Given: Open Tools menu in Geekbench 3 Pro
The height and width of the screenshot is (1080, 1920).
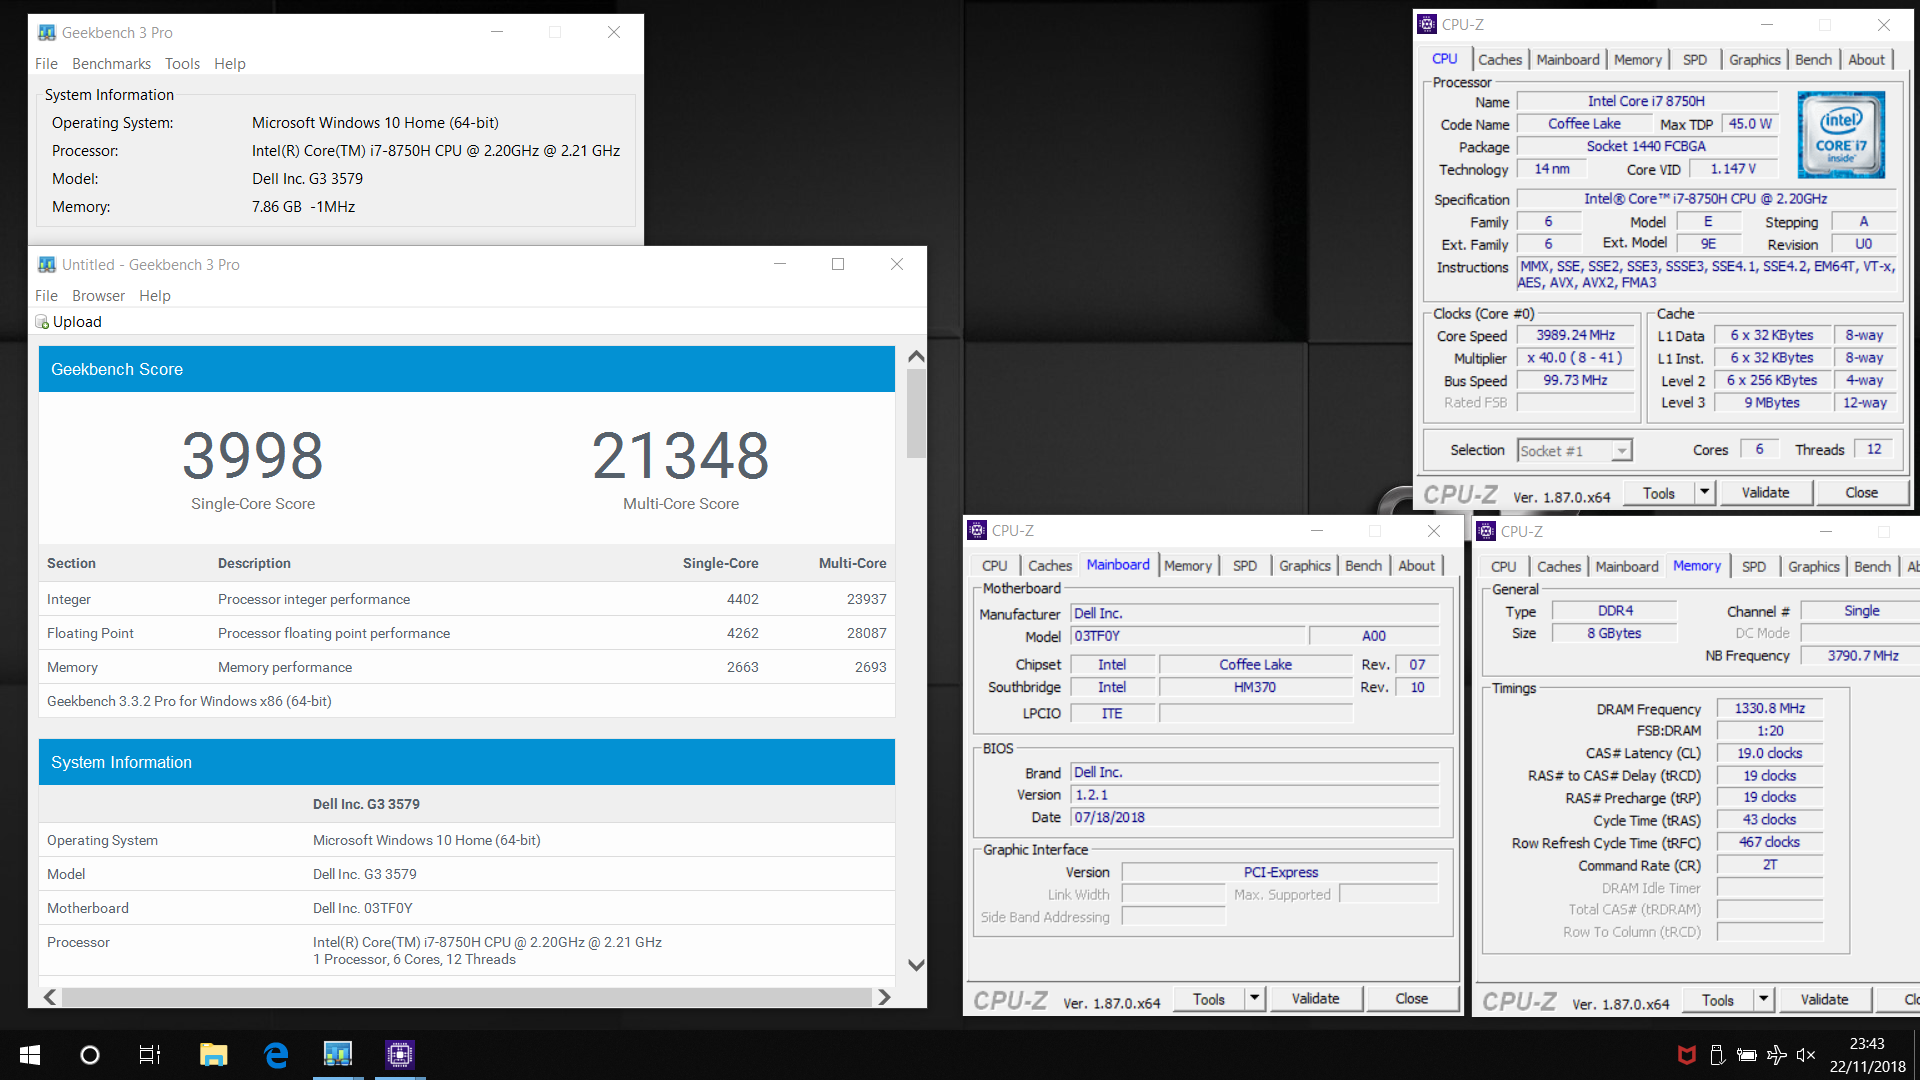Looking at the screenshot, I should point(182,64).
